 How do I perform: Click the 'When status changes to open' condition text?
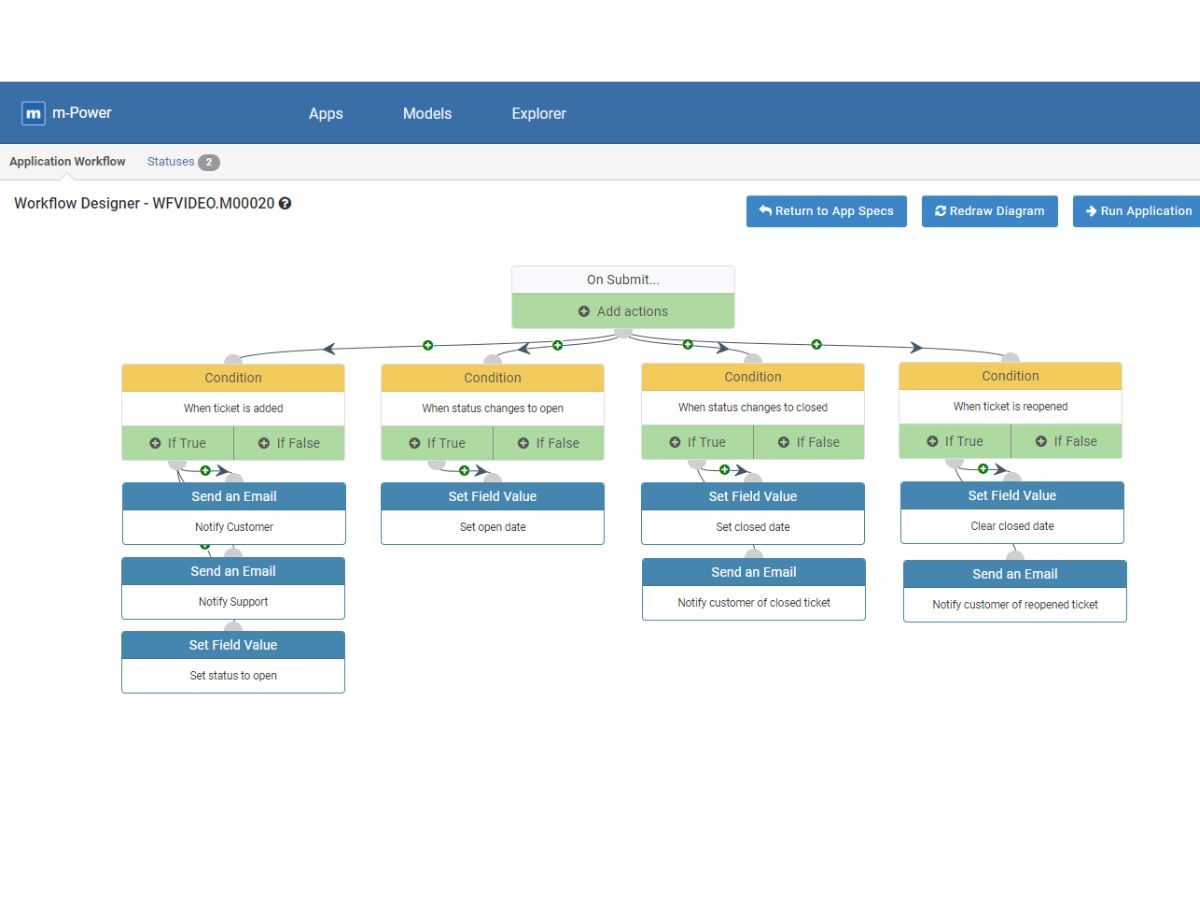click(x=493, y=408)
